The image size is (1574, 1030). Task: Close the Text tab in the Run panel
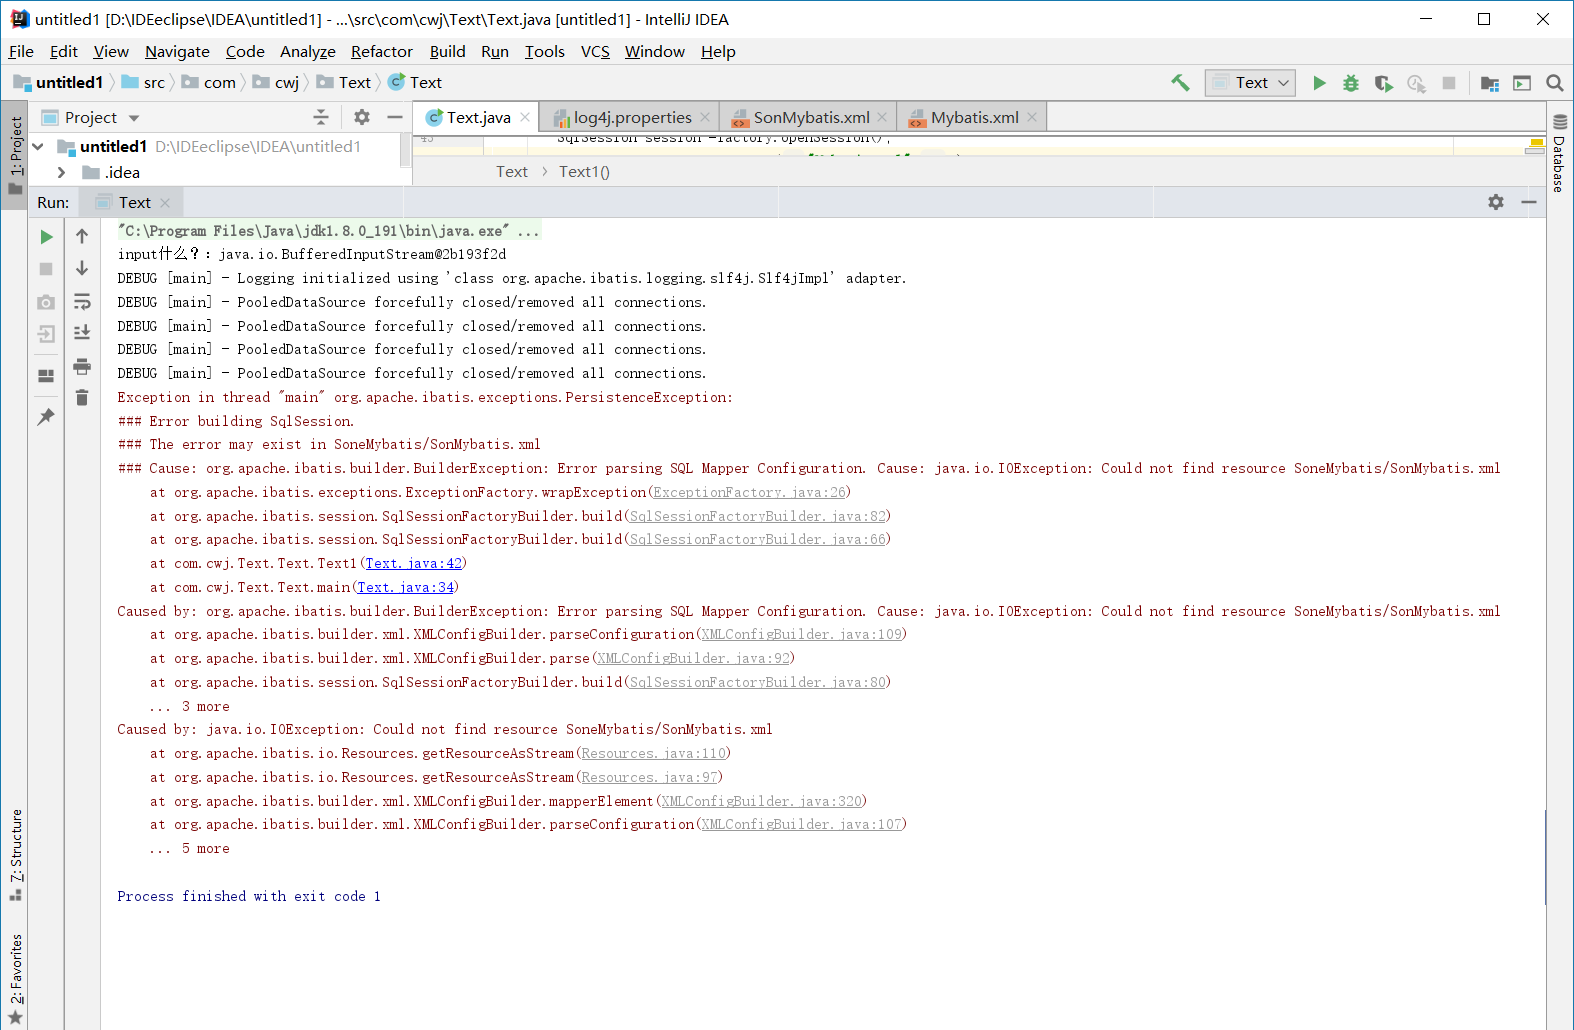165,203
